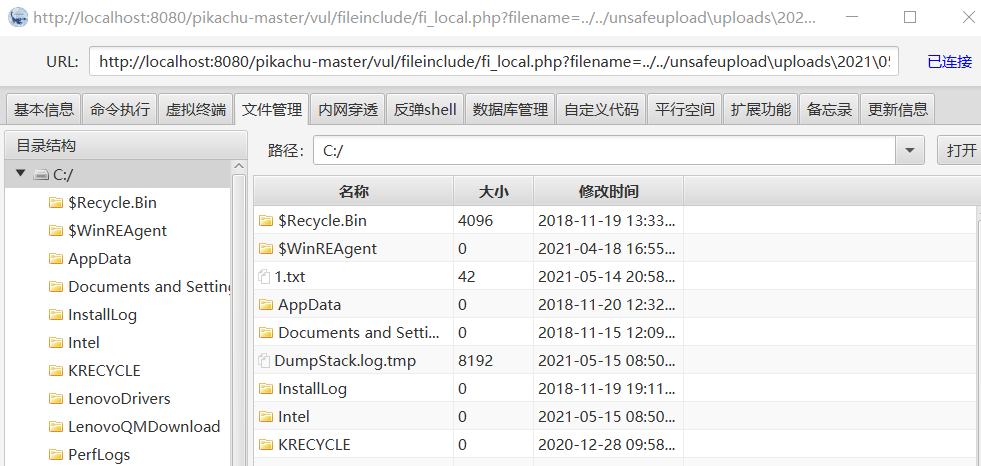Open the 数据库管理 tab
The image size is (981, 466).
point(511,109)
